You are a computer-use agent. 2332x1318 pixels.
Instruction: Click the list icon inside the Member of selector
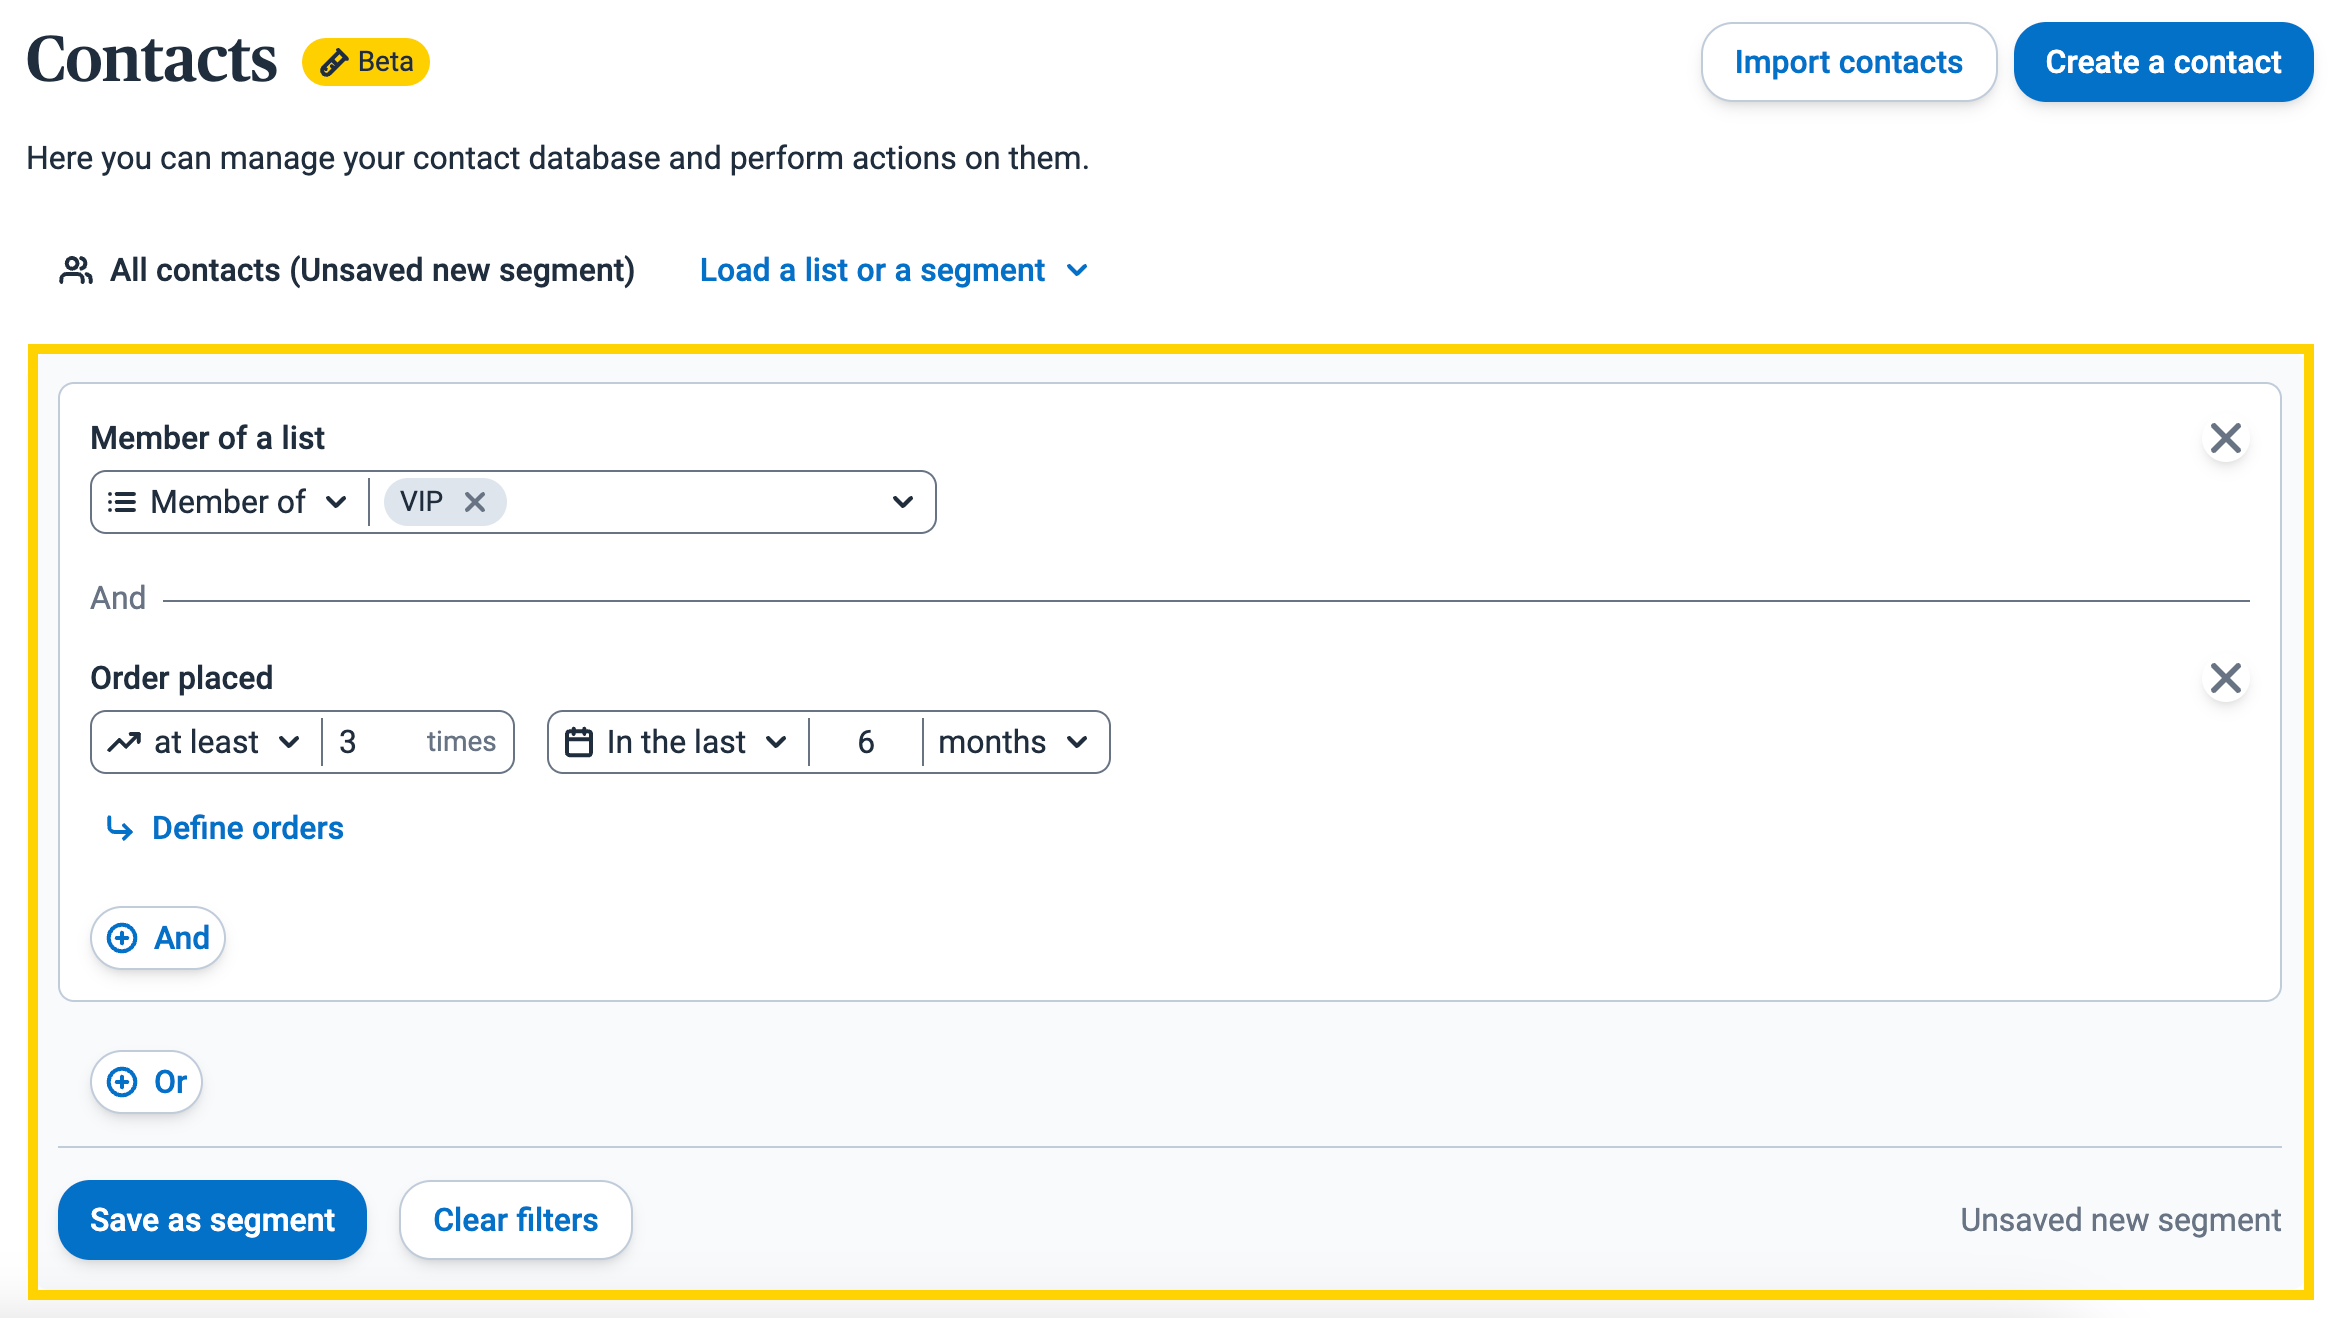point(121,501)
